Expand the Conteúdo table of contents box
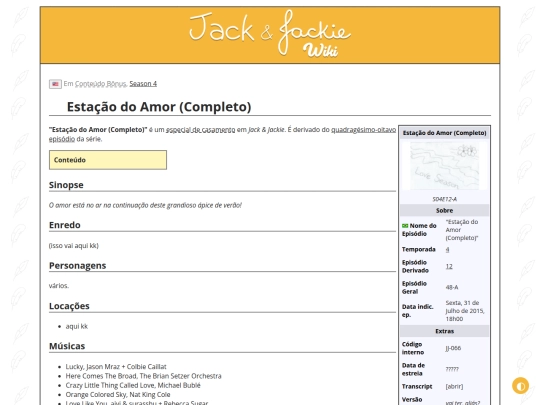 [108, 160]
